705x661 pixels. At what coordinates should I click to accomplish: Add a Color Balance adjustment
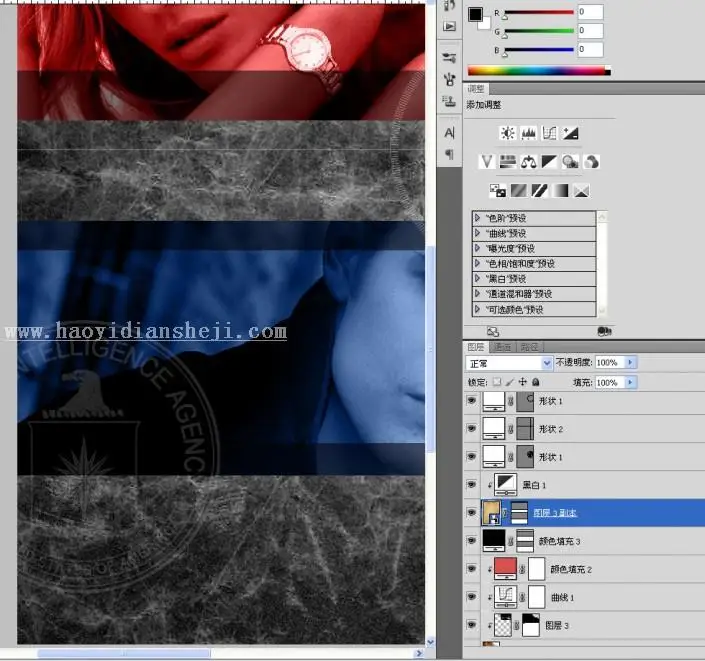tap(528, 161)
